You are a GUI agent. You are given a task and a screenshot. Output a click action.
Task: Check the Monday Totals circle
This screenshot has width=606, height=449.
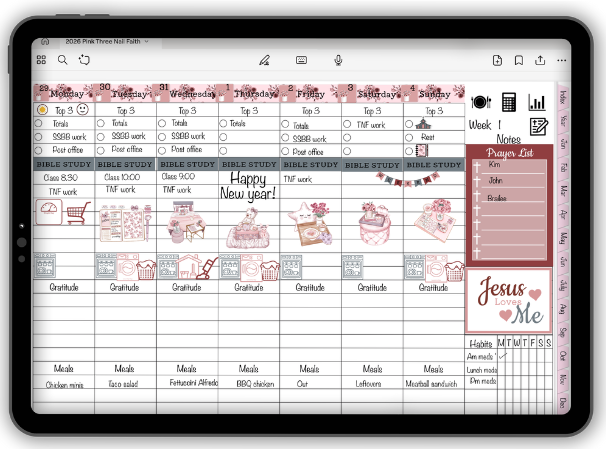(38, 123)
